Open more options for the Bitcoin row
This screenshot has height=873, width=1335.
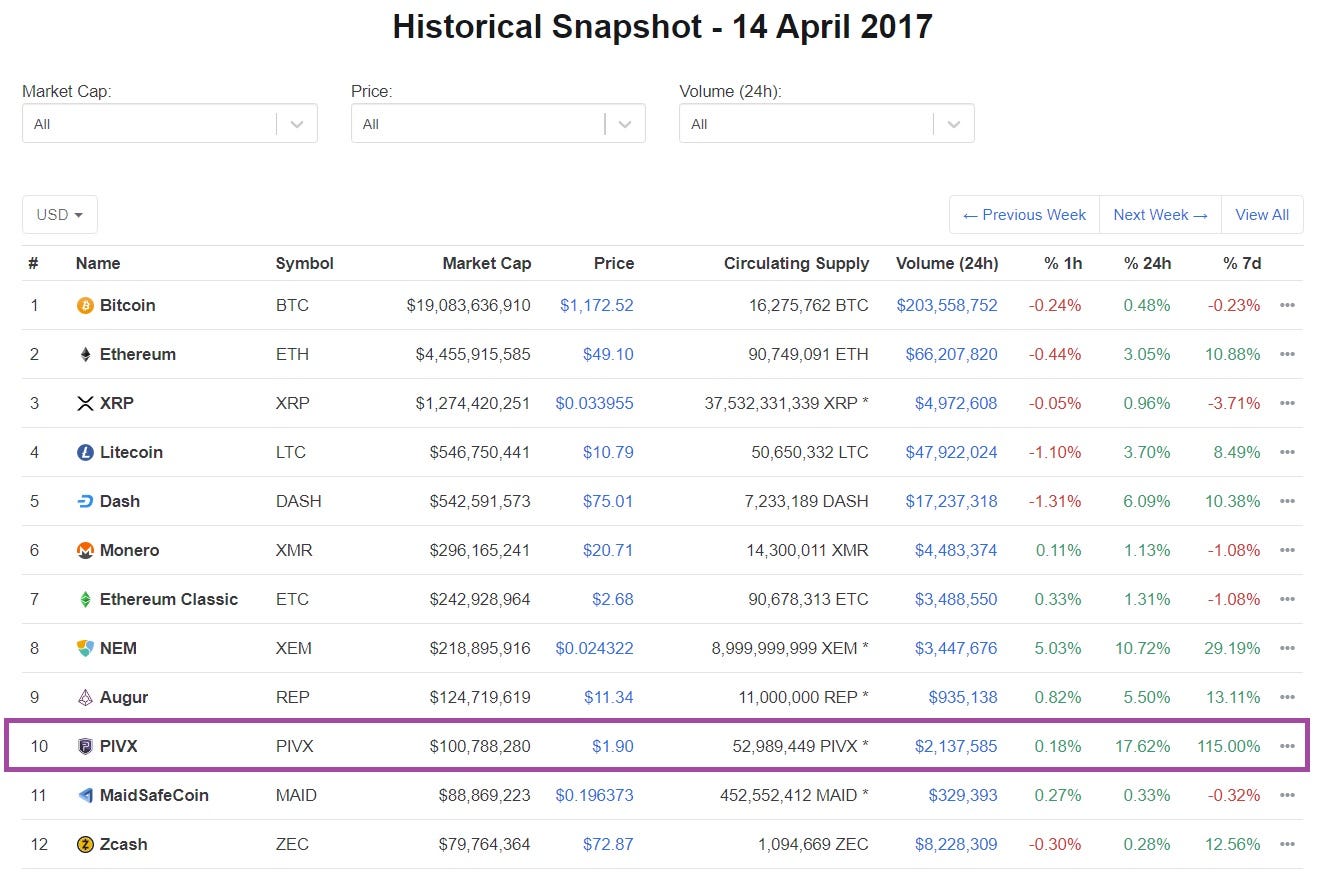coord(1287,305)
